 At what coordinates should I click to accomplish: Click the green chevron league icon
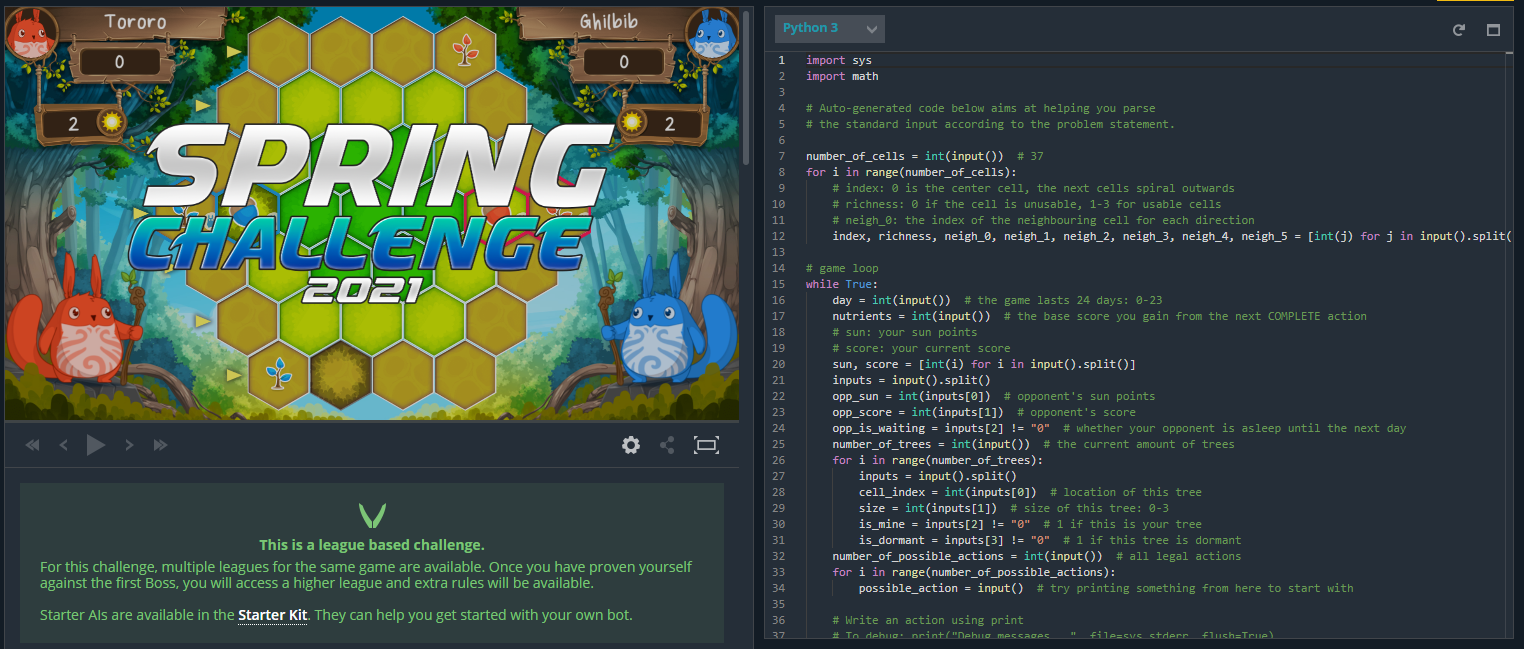pyautogui.click(x=372, y=516)
